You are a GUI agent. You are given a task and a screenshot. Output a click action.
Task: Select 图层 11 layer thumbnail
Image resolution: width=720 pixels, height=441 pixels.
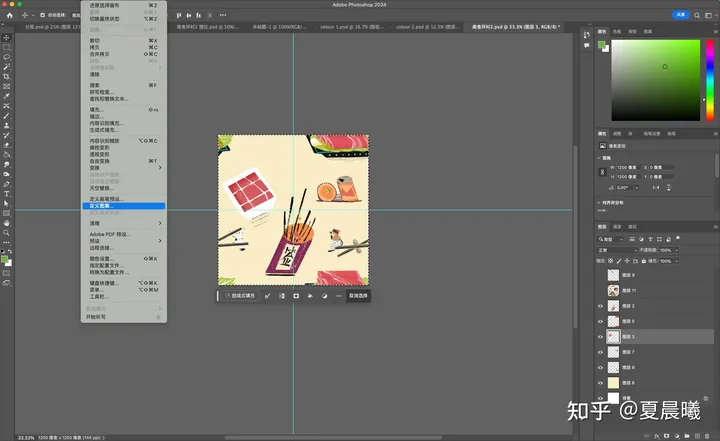(613, 290)
